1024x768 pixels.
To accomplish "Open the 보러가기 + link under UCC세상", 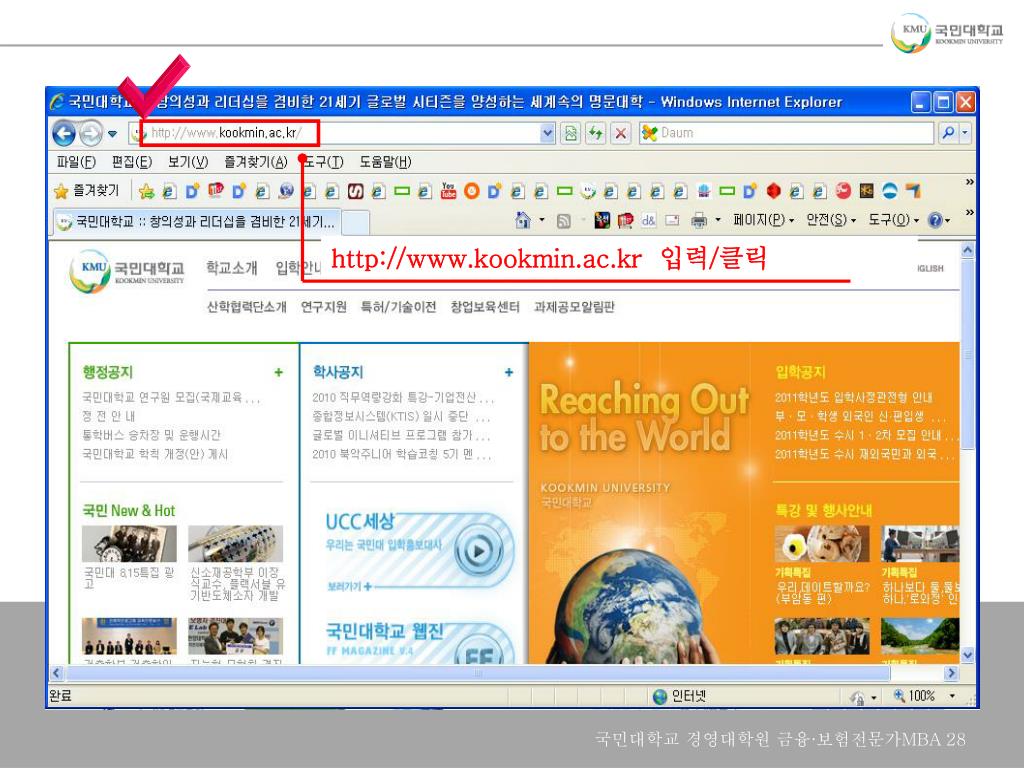I will coord(350,586).
